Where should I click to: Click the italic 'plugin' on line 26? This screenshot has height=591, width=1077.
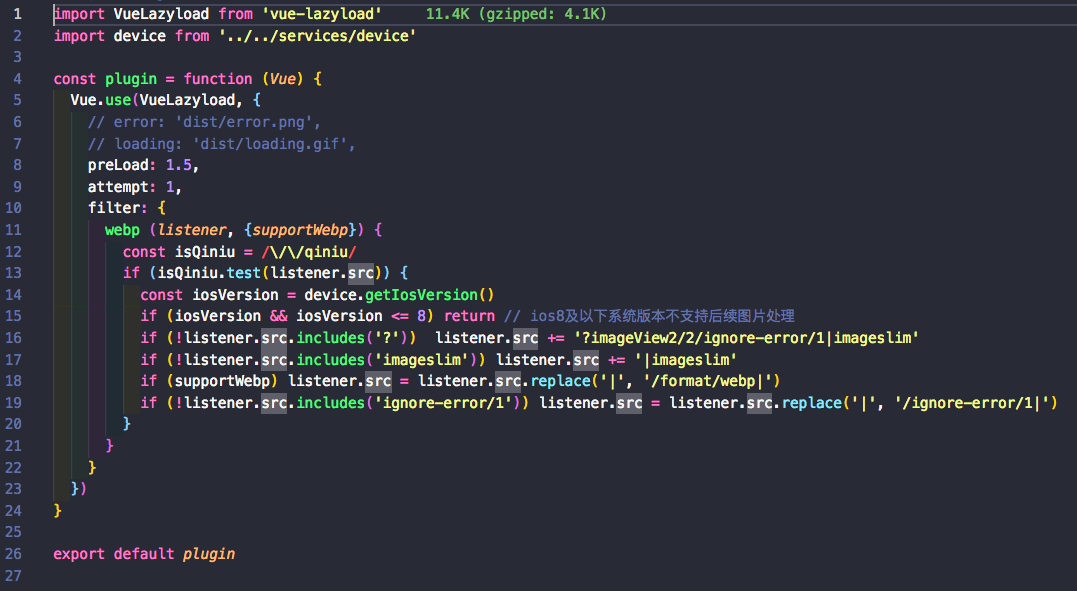pyautogui.click(x=209, y=553)
